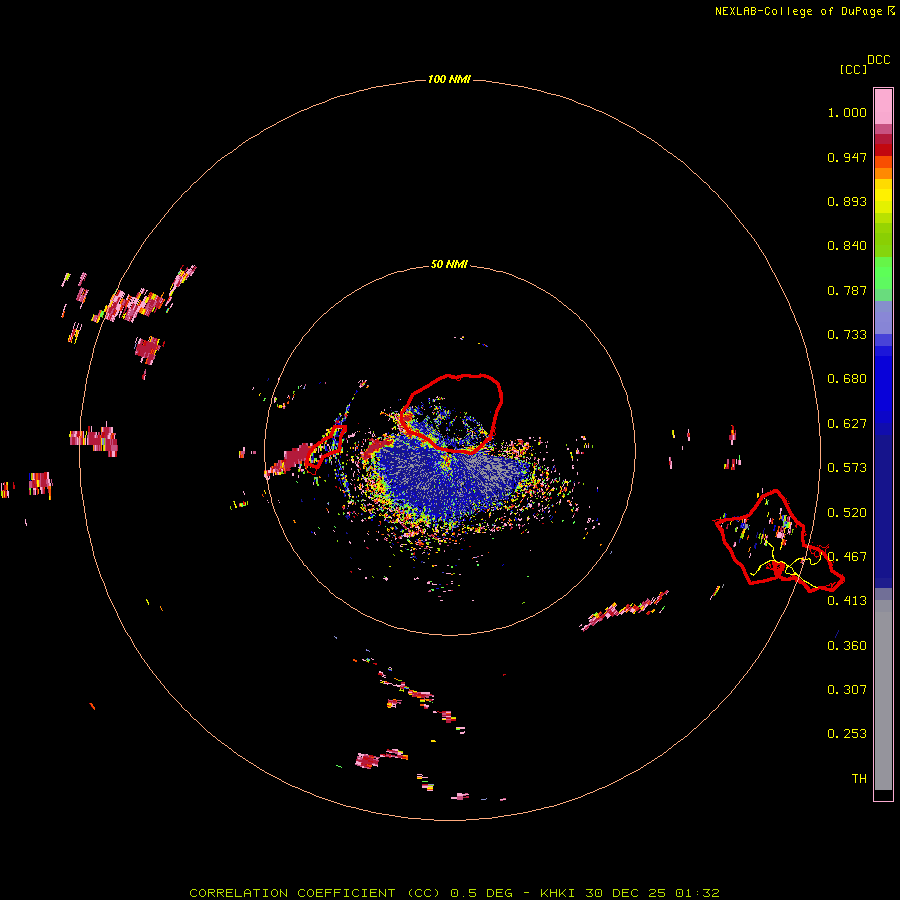Screen dimensions: 900x900
Task: Click the 0.840 scale value
Action: (x=847, y=246)
